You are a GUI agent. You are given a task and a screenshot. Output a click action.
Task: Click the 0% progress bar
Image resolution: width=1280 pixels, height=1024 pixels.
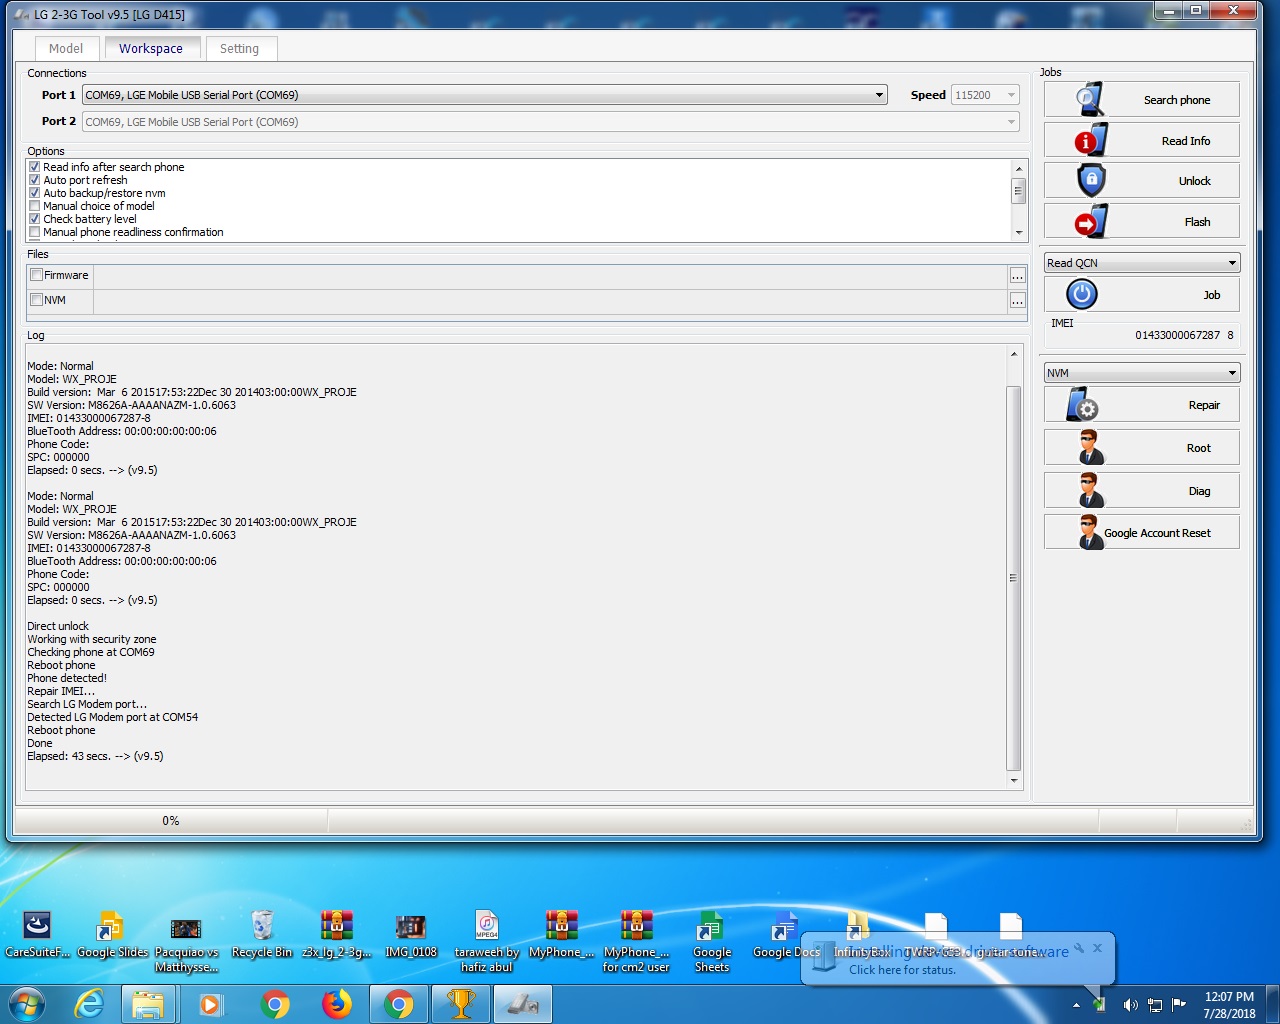tap(171, 821)
